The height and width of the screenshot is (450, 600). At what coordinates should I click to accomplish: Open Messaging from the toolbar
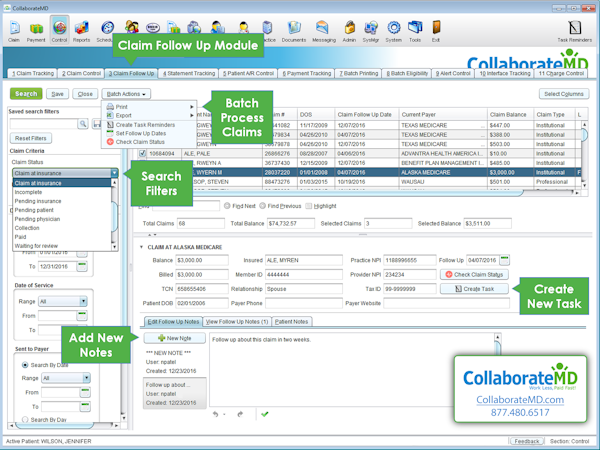[323, 29]
